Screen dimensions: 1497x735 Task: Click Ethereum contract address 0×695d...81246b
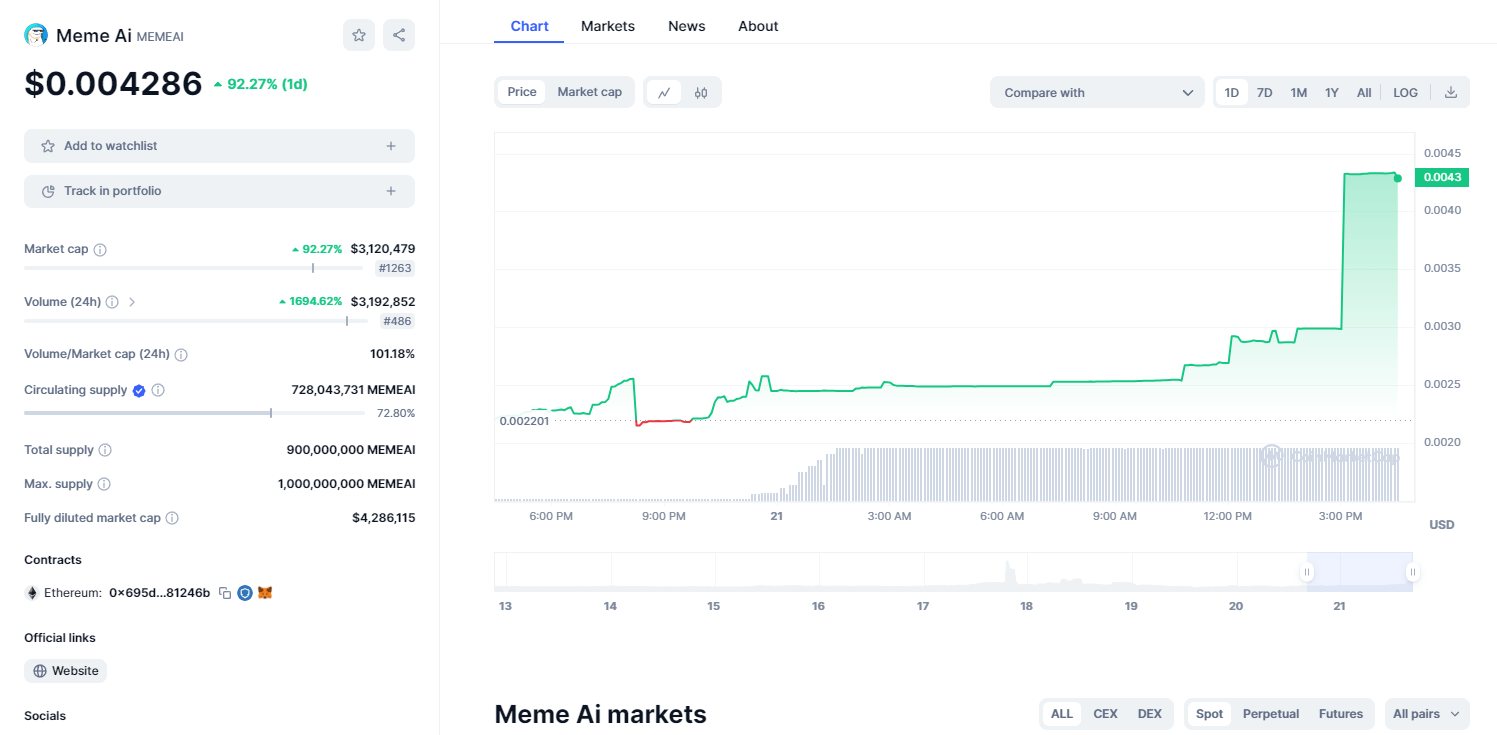pos(159,593)
